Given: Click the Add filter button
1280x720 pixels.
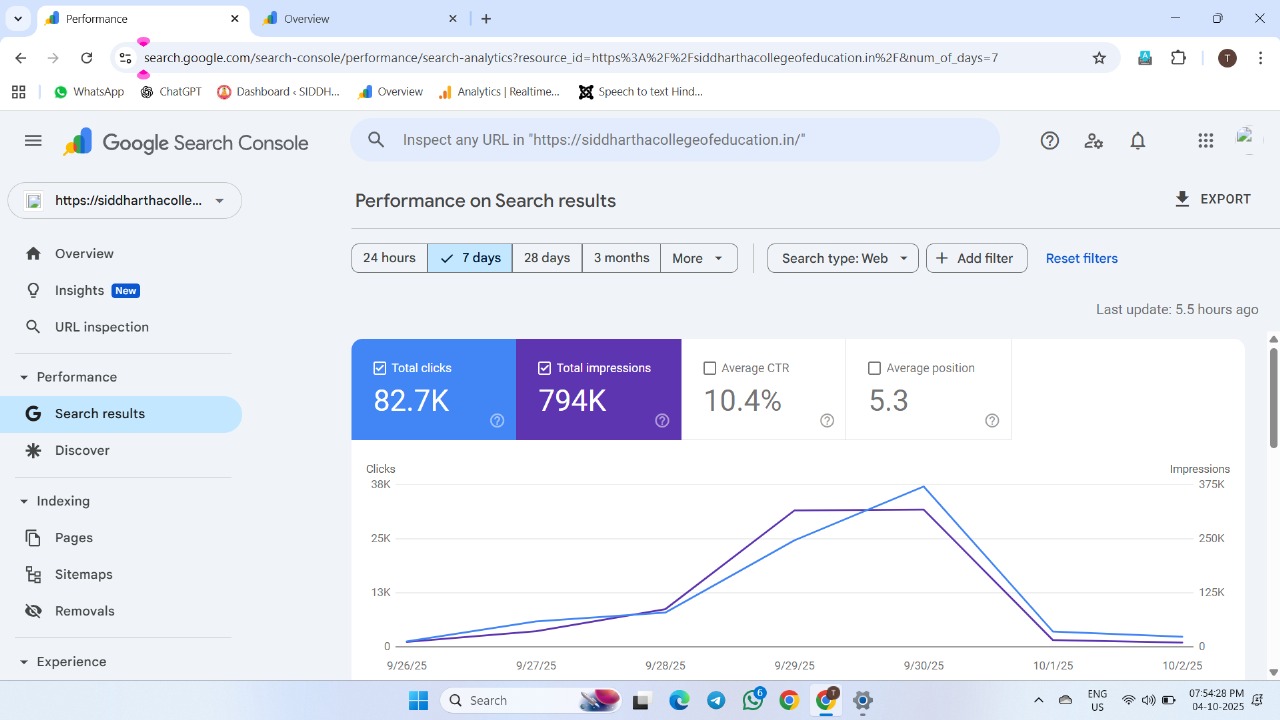Looking at the screenshot, I should click(976, 258).
